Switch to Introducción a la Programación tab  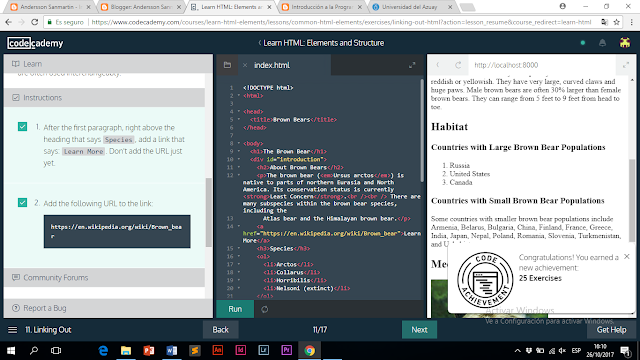[322, 7]
